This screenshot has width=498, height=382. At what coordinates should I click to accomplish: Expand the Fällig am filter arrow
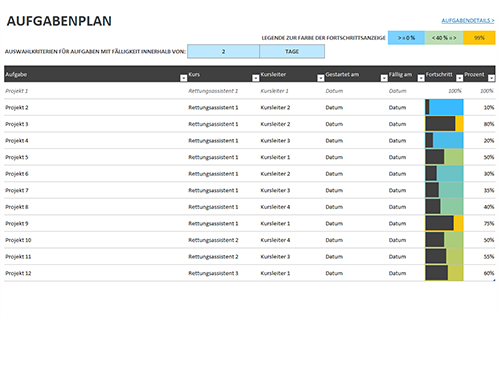(421, 78)
